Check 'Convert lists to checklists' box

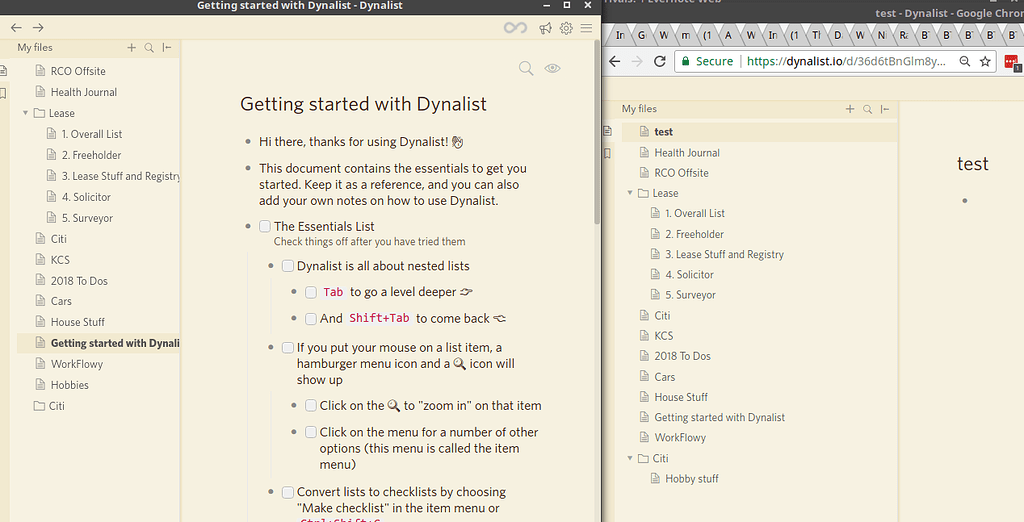pos(287,492)
